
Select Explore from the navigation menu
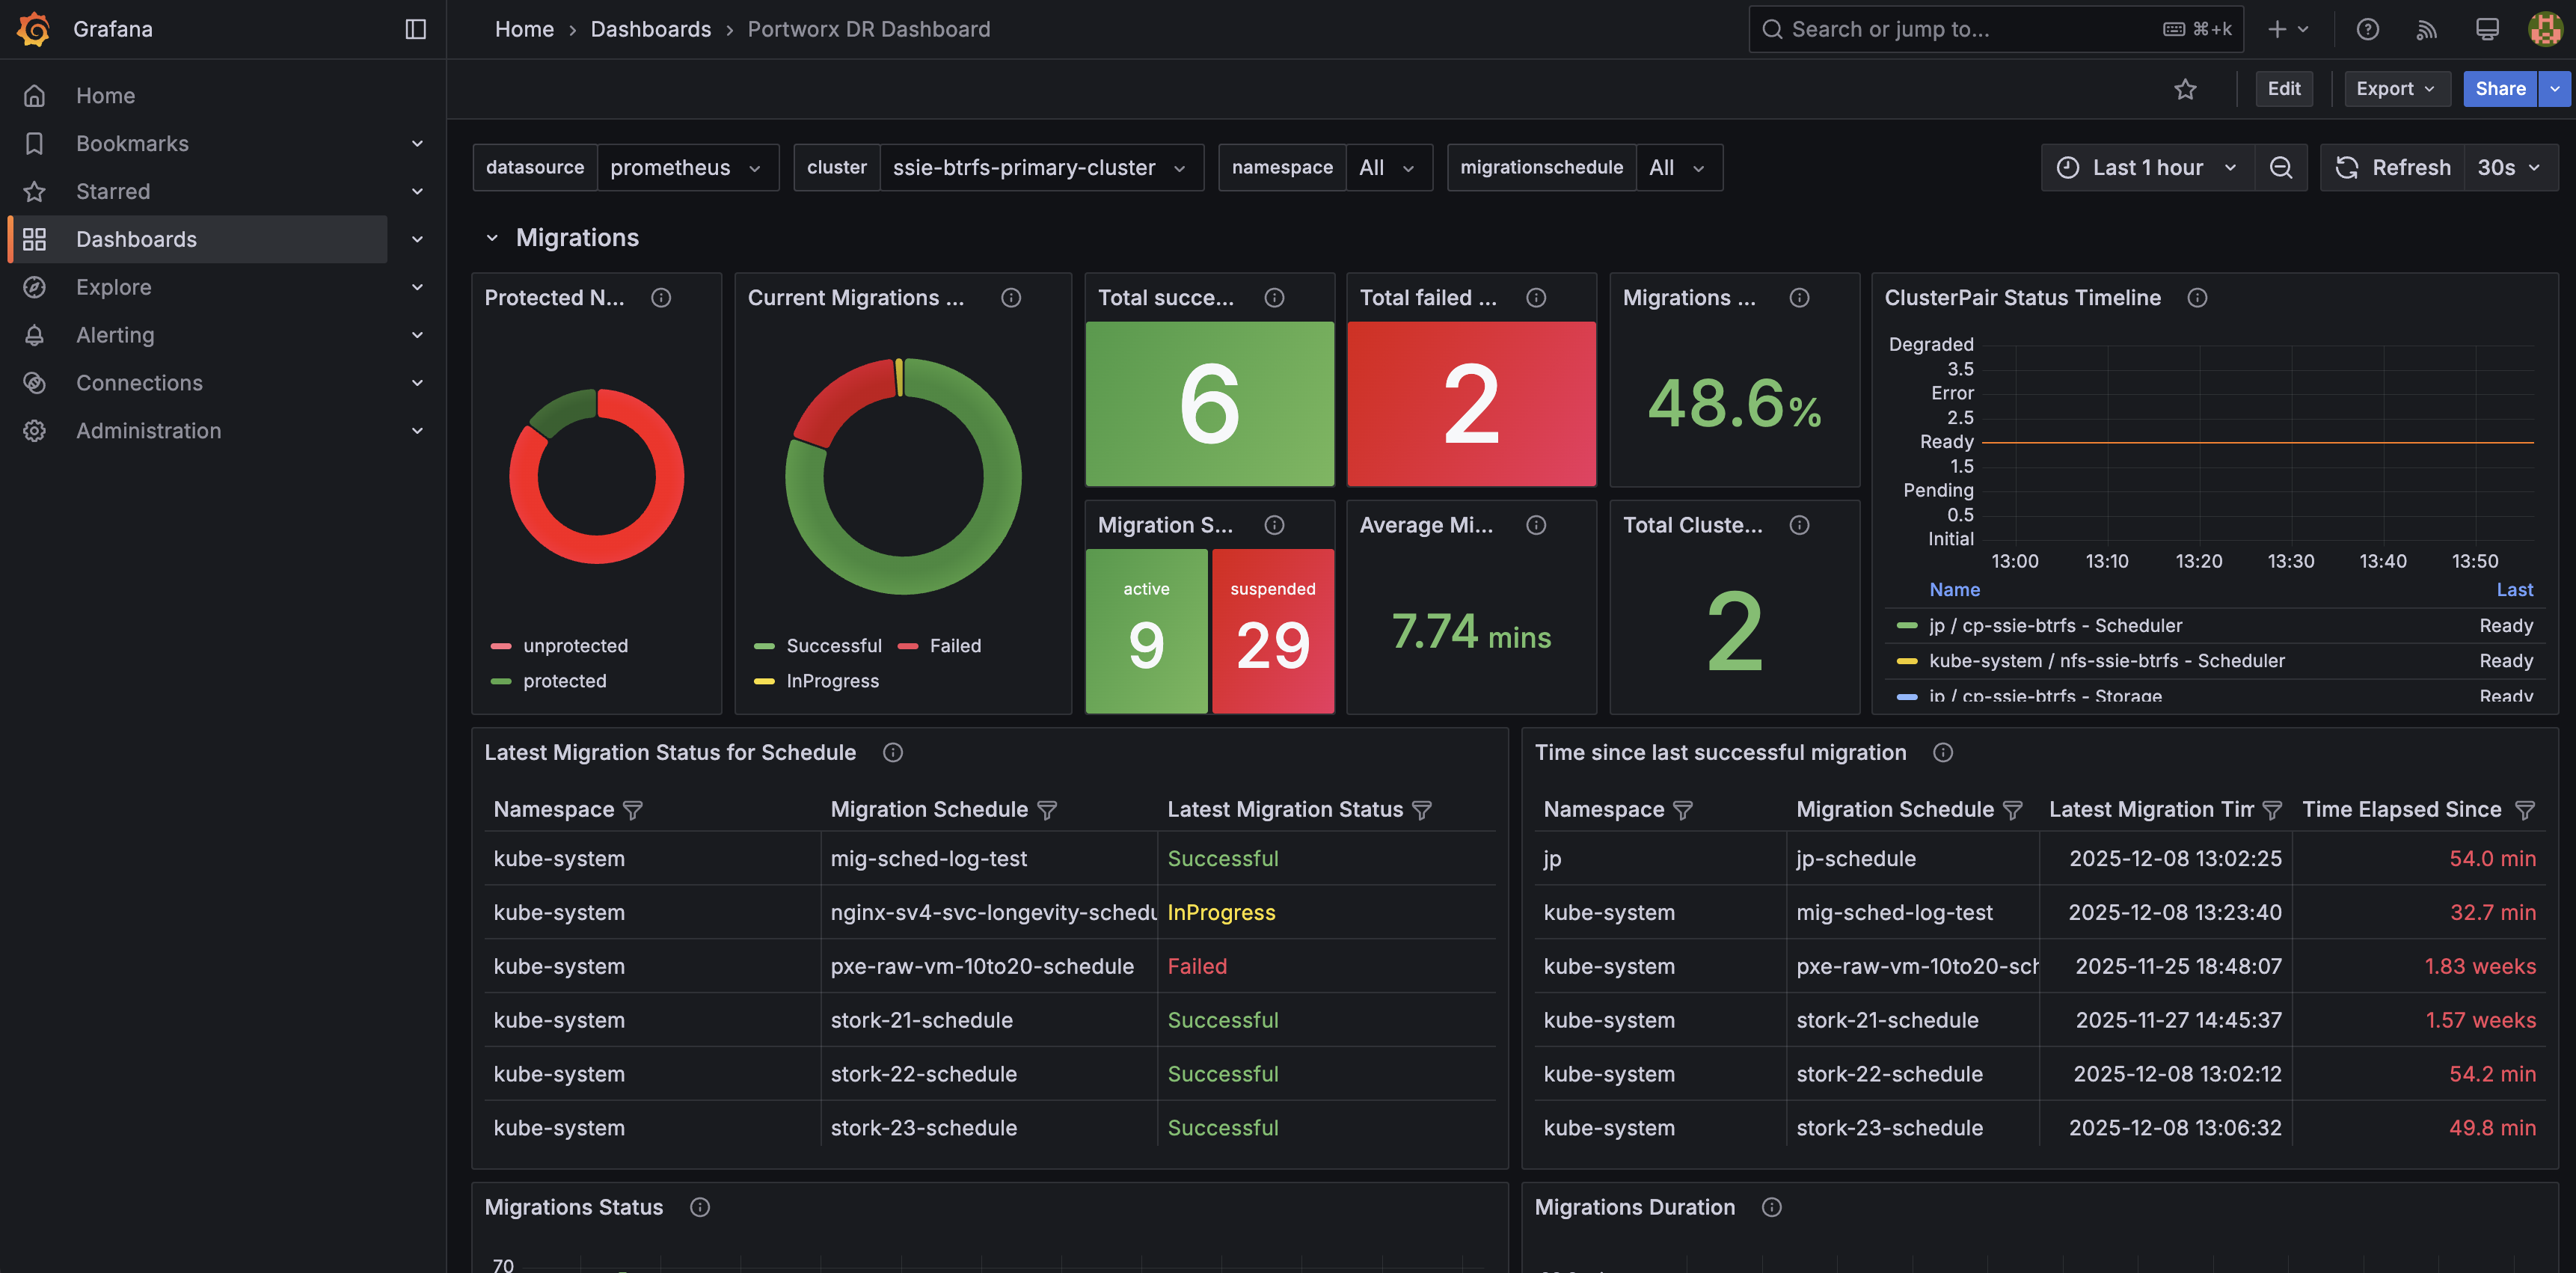113,287
